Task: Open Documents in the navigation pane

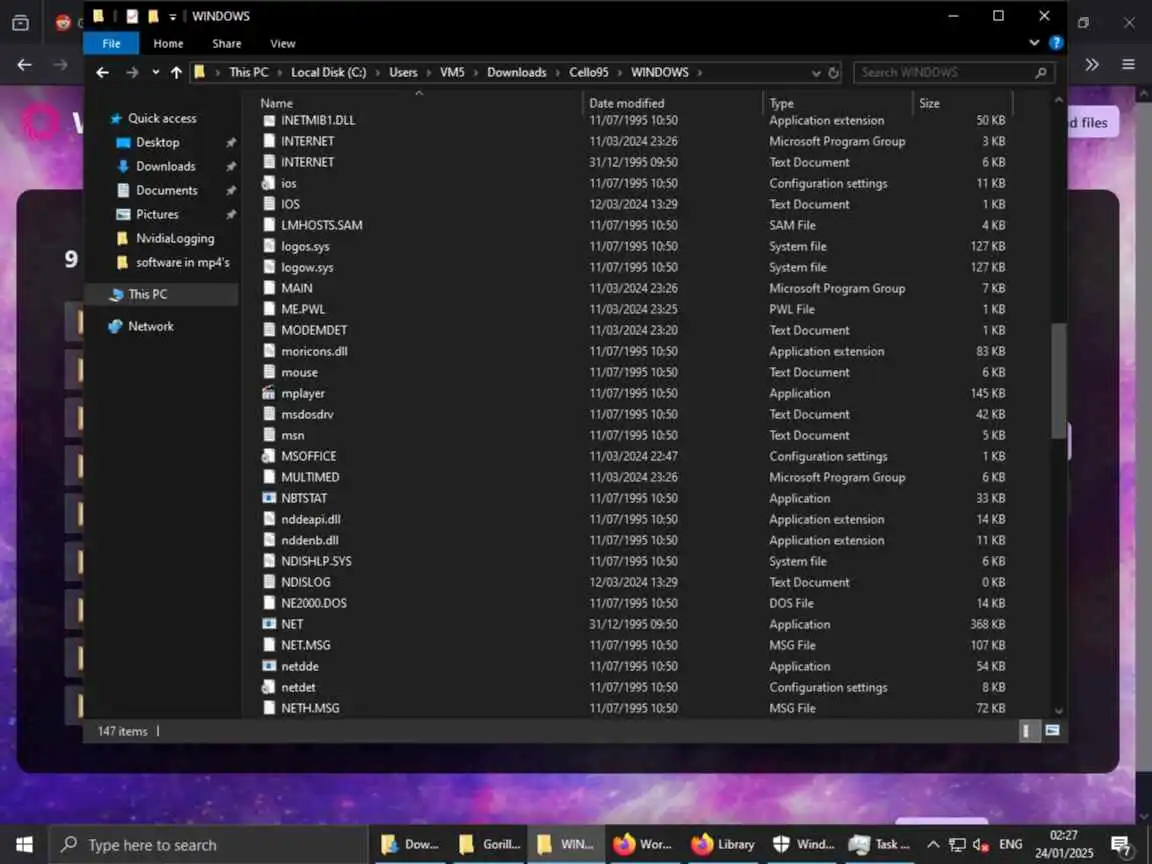Action: click(x=166, y=190)
